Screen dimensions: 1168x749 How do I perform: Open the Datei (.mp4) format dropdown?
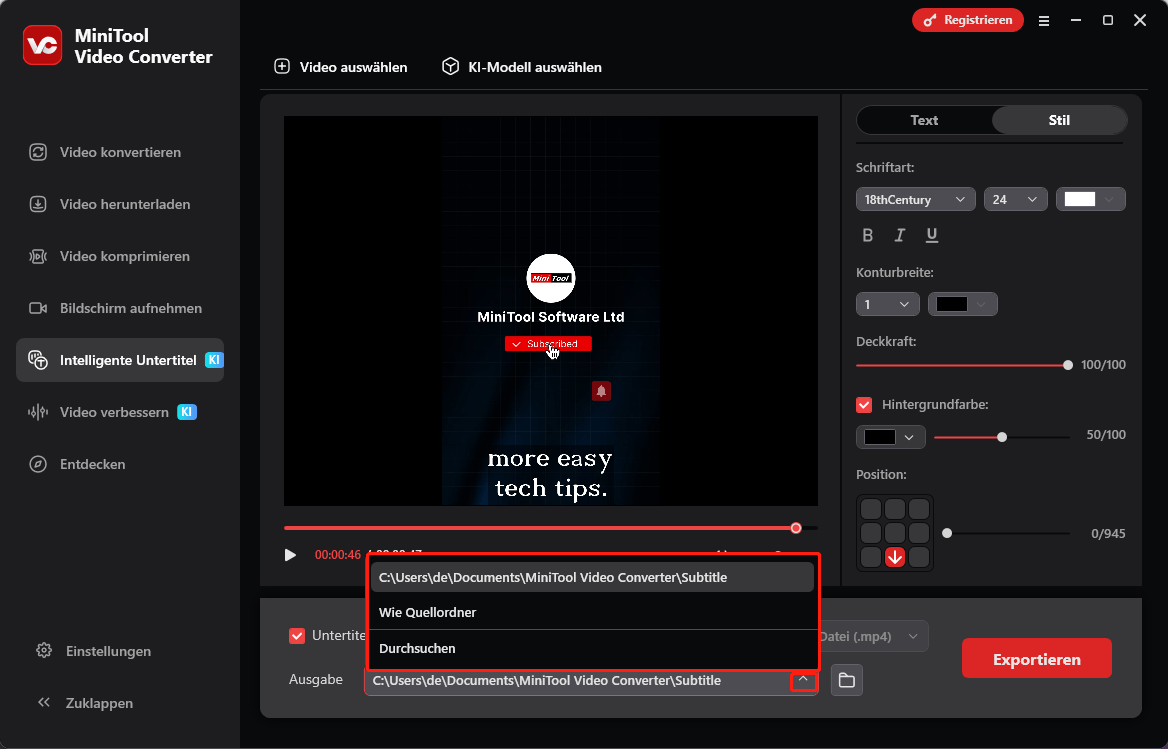873,637
